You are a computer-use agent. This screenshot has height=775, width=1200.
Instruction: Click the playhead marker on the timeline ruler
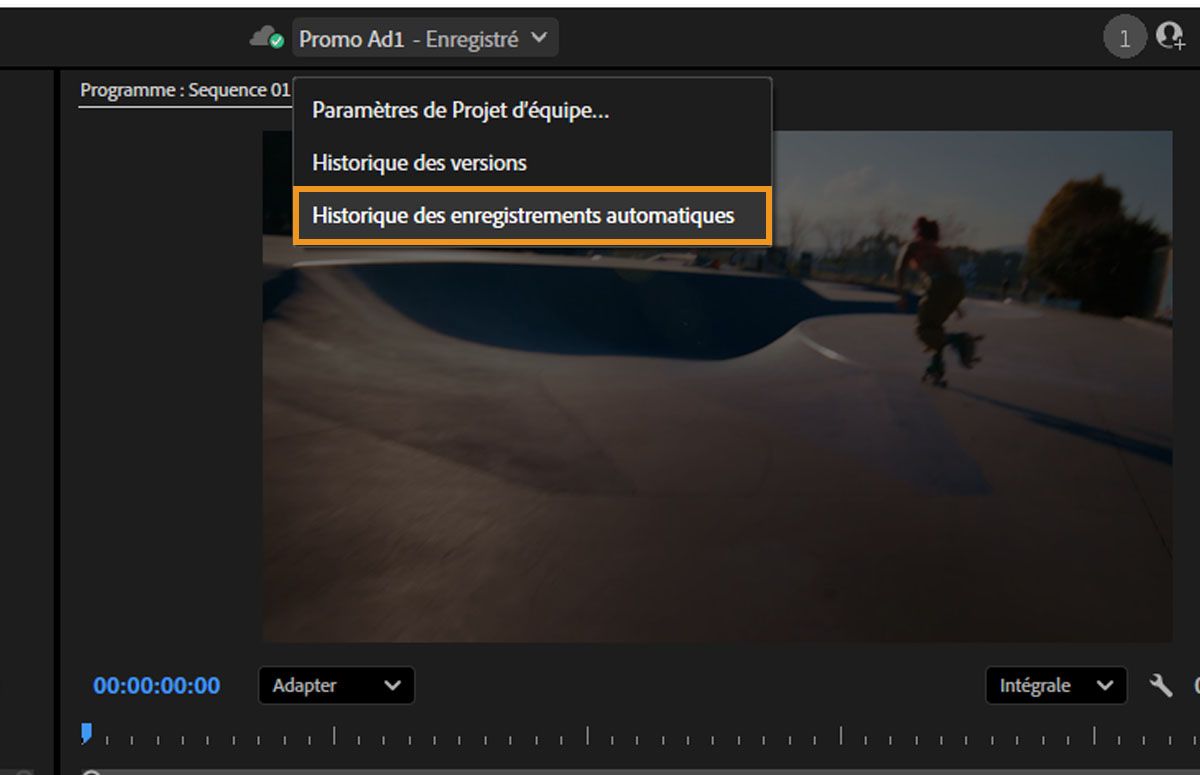(87, 735)
